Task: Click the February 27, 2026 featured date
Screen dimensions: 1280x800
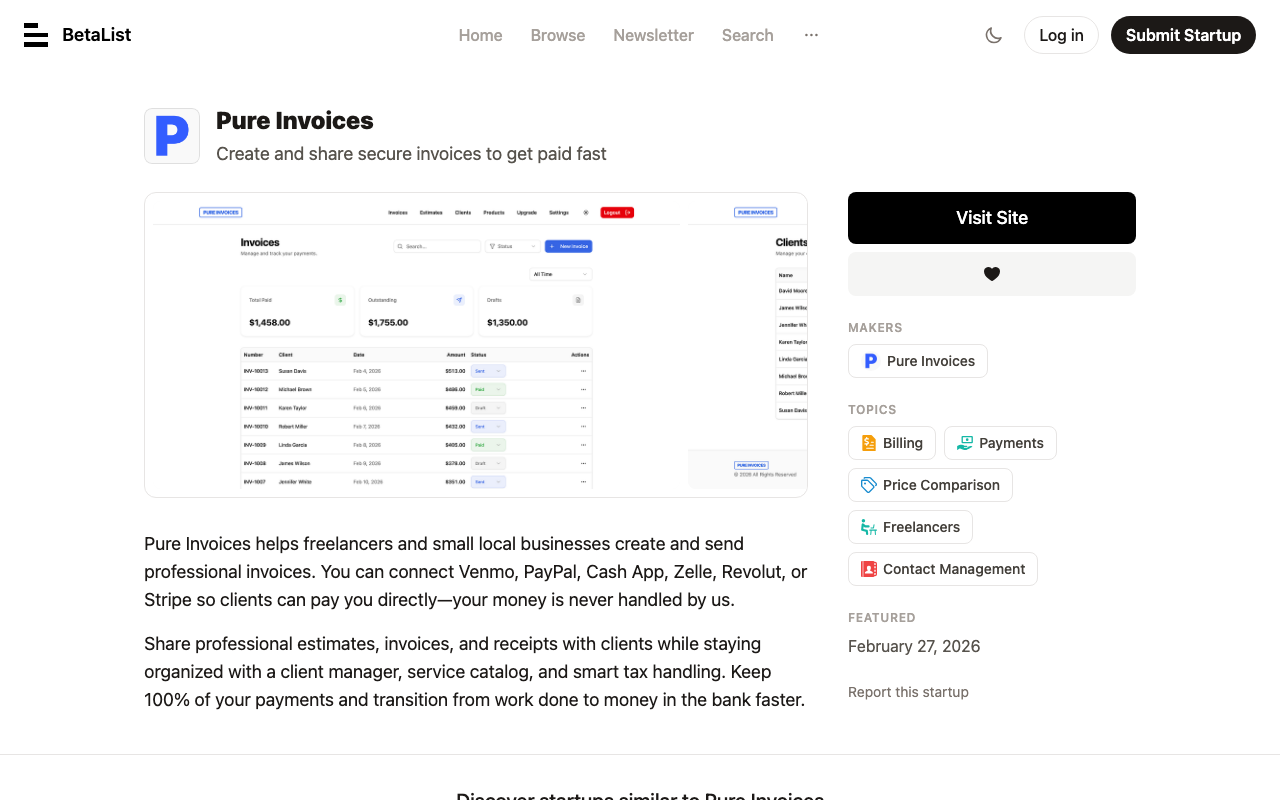Action: click(914, 646)
